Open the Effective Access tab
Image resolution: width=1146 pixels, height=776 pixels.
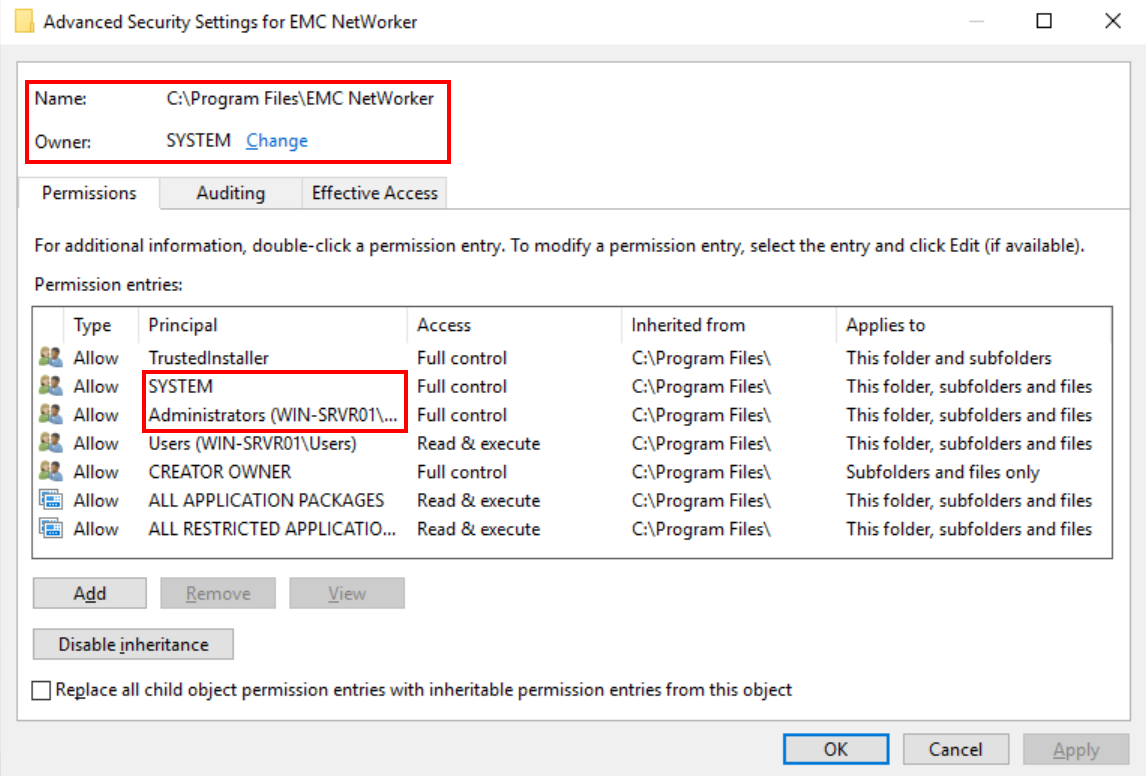click(373, 192)
